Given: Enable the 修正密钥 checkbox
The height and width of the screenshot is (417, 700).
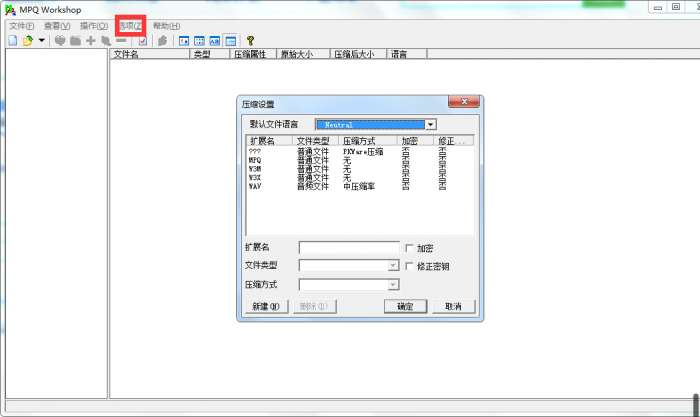Looking at the screenshot, I should click(x=409, y=266).
